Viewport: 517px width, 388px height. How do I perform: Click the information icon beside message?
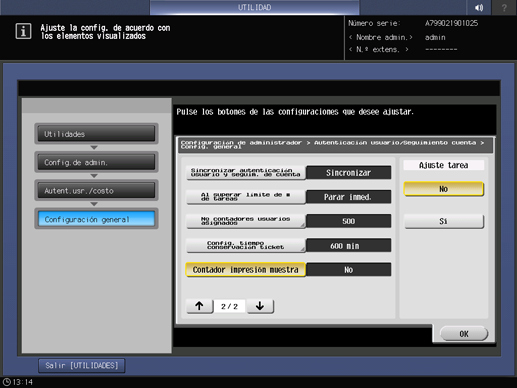(x=23, y=31)
